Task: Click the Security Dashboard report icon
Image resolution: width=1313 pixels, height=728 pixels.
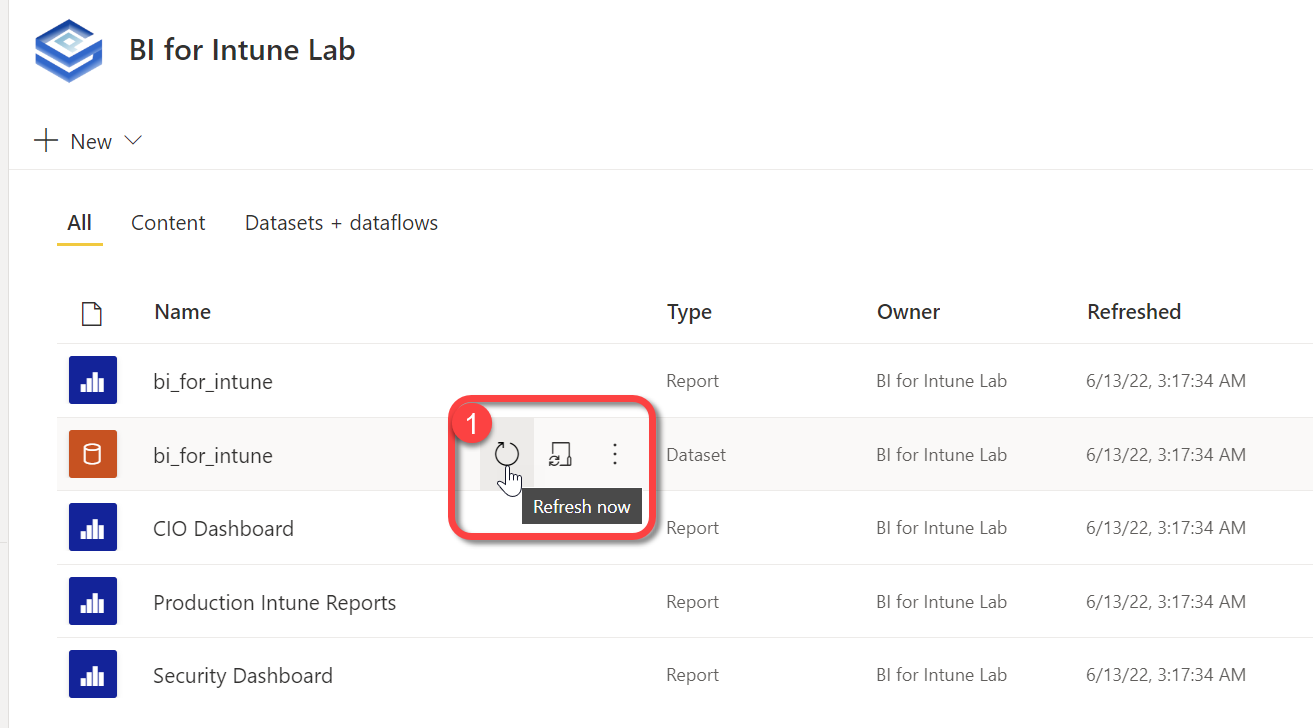Action: click(x=93, y=675)
